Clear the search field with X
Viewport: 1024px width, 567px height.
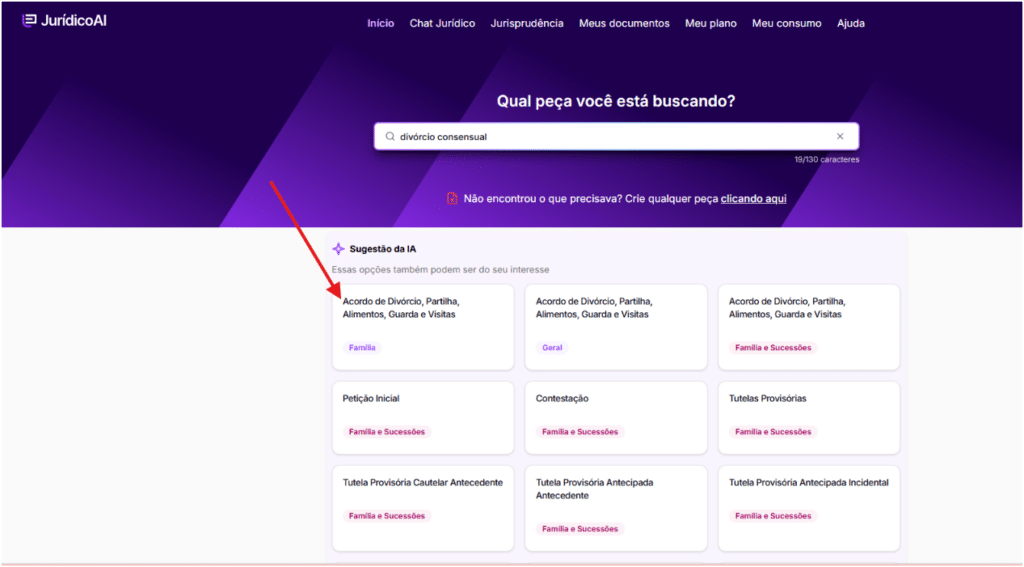tap(840, 137)
